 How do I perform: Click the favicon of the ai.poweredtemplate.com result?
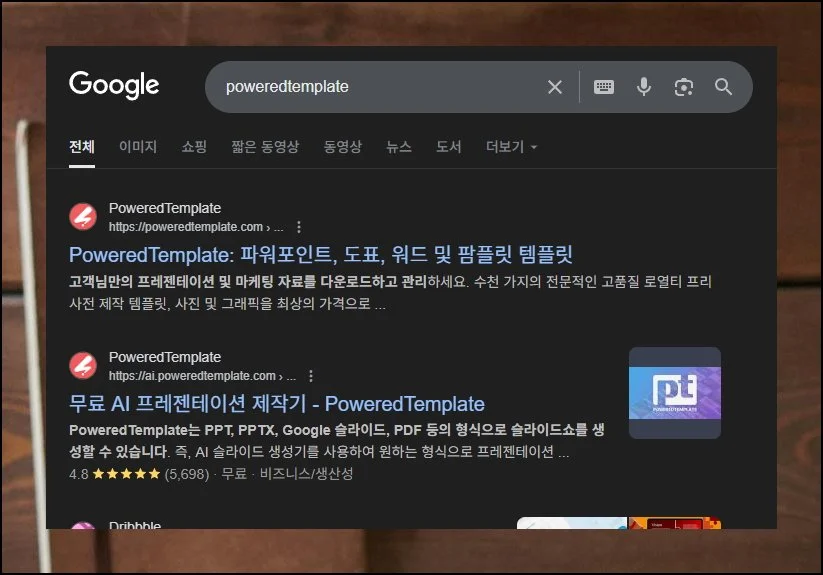(x=83, y=366)
